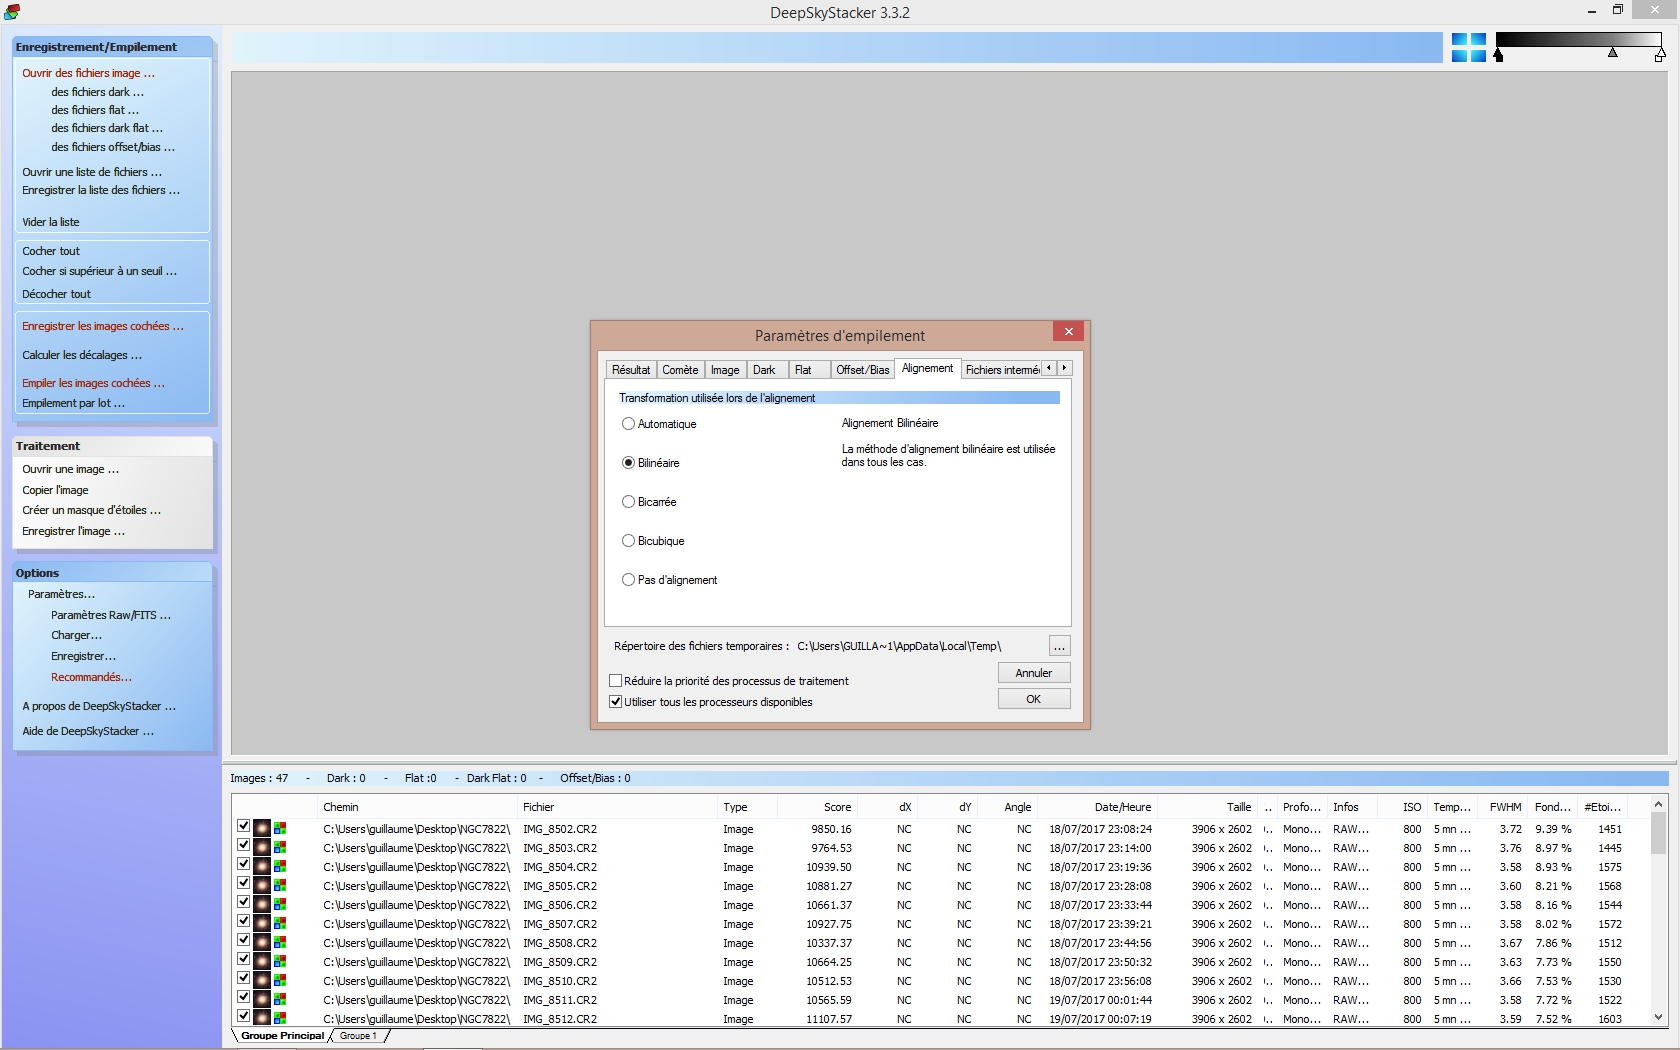Click des fichiers offset/bias link
1680x1050 pixels.
pos(113,147)
